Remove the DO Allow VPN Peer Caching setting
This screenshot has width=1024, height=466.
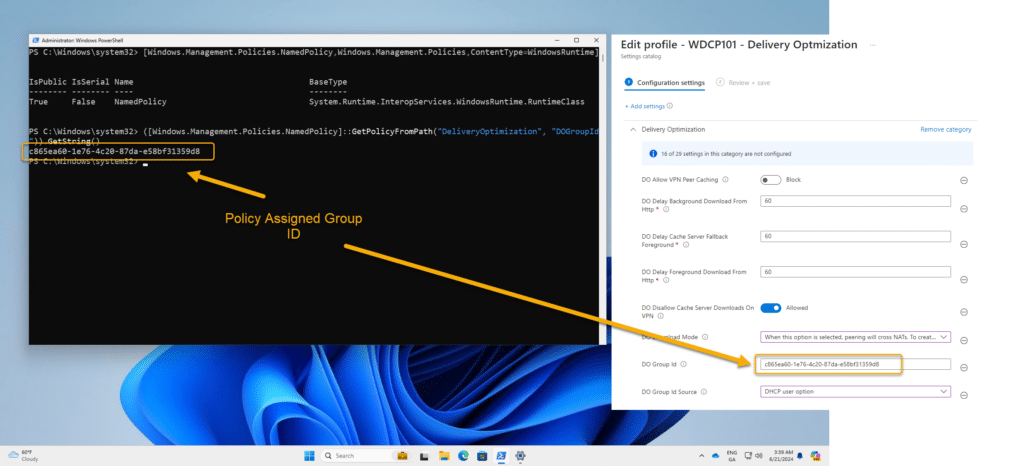pos(963,180)
